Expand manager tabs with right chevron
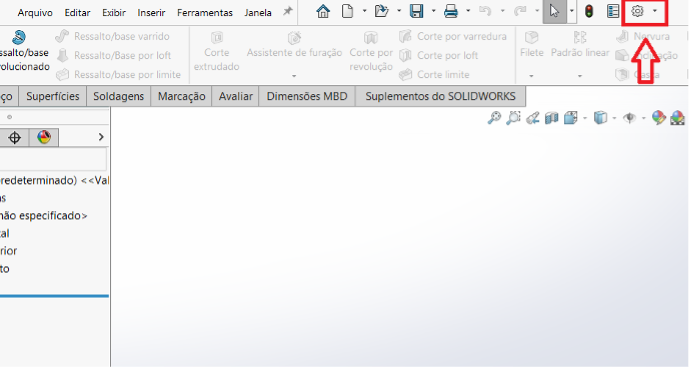 click(x=101, y=137)
